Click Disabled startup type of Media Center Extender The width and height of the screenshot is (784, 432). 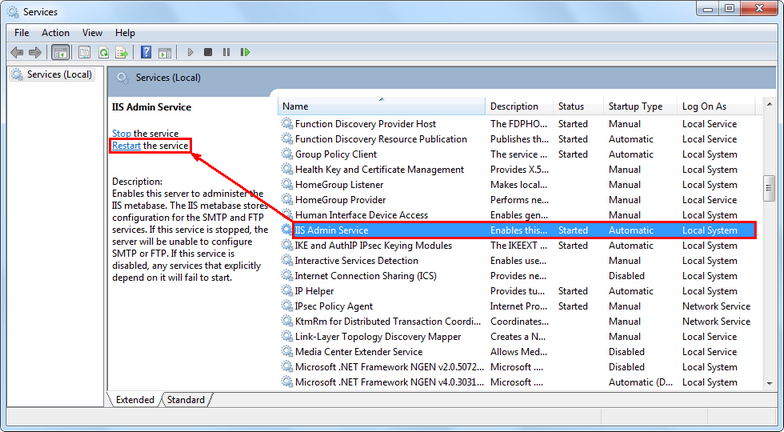click(626, 352)
